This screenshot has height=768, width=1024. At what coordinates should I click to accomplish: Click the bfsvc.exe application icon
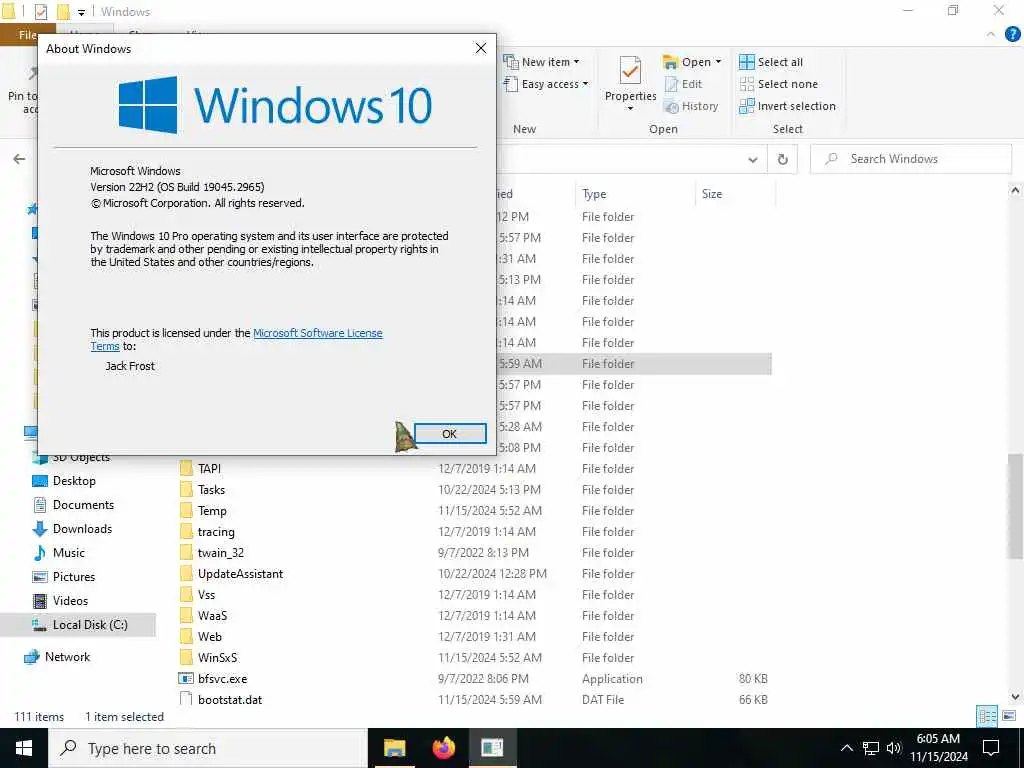click(186, 679)
